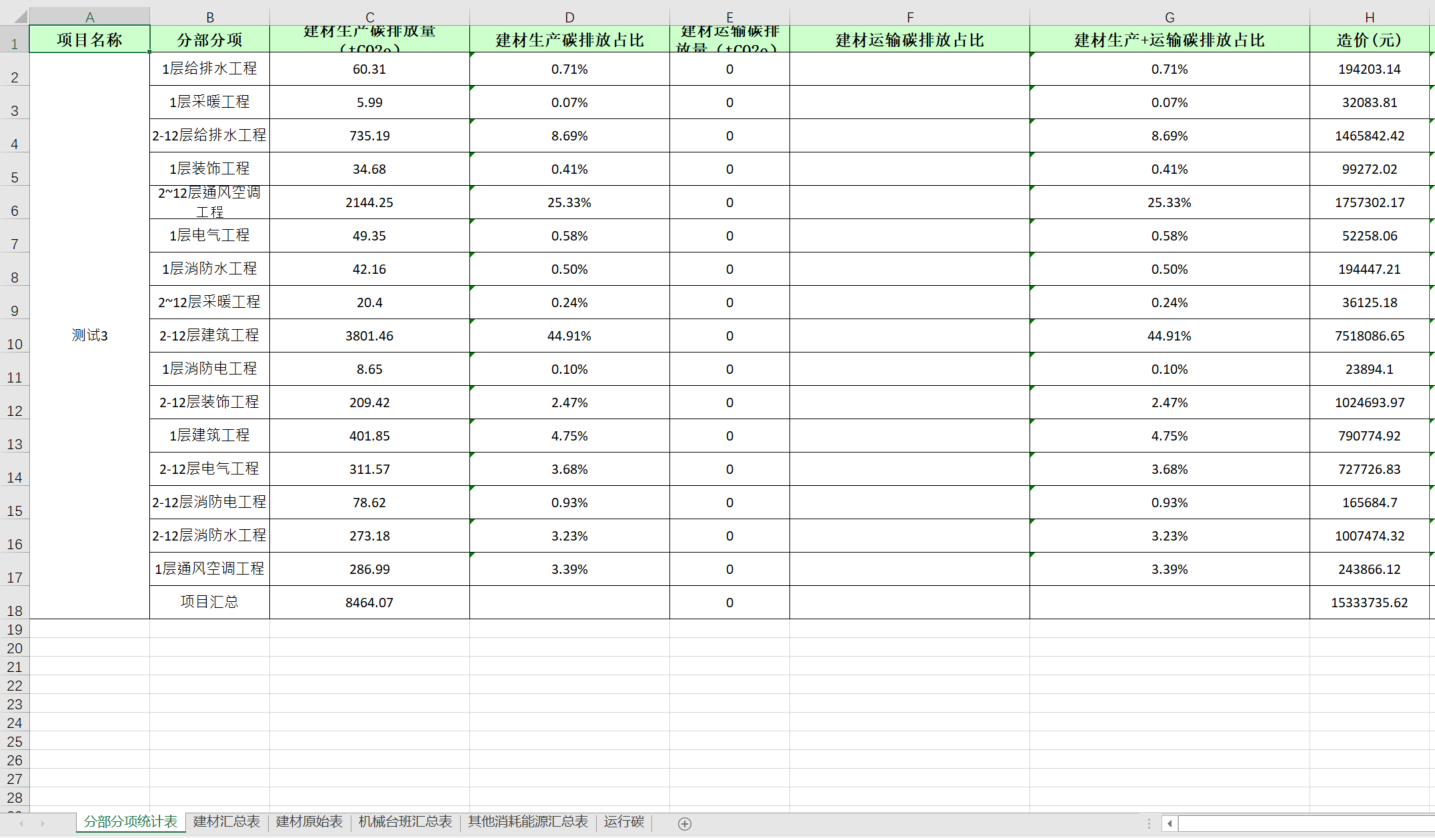
Task: Open the 建材原始表 sheet tab
Action: click(x=309, y=822)
